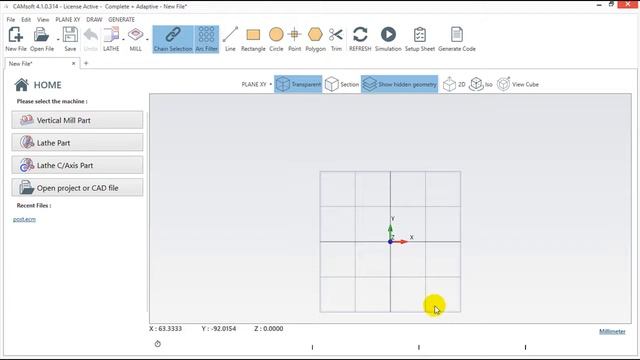Viewport: 640px width, 360px height.
Task: Toggle Transparent view mode
Action: click(x=298, y=84)
